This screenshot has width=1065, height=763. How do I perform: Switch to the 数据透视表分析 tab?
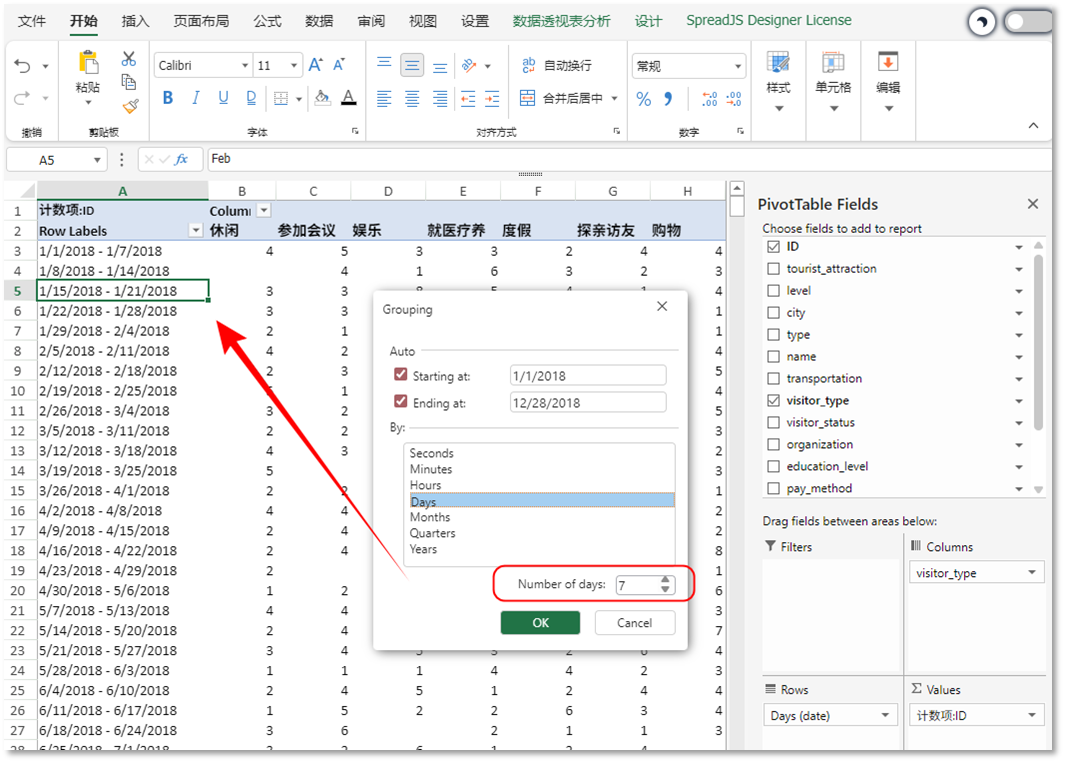[561, 21]
